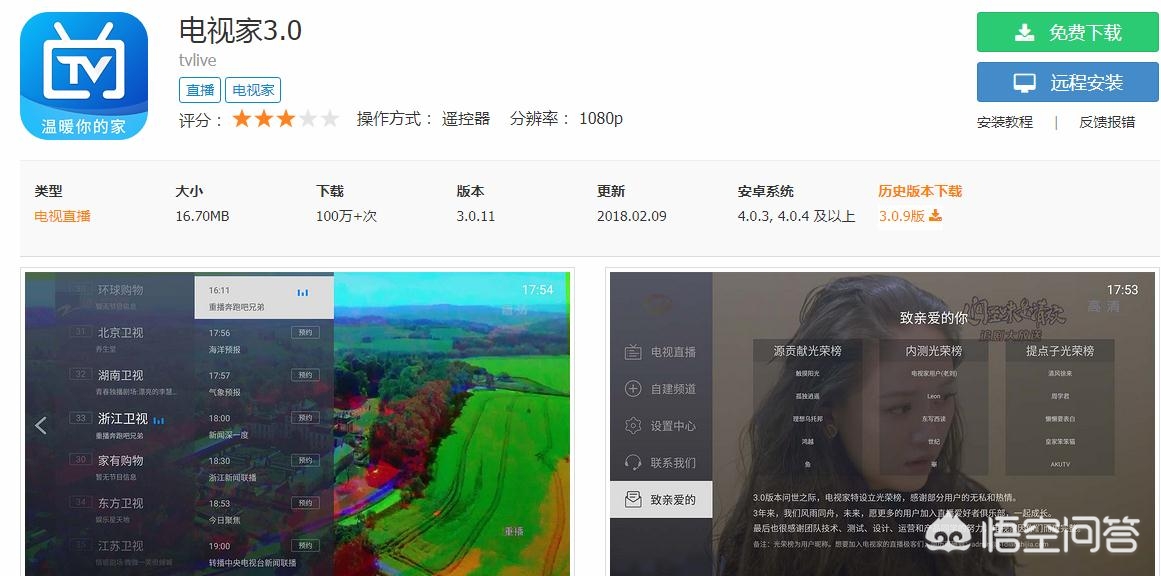Viewport: 1161px width, 576px height.
Task: Select the 东方卫视 channel
Action: [121, 503]
